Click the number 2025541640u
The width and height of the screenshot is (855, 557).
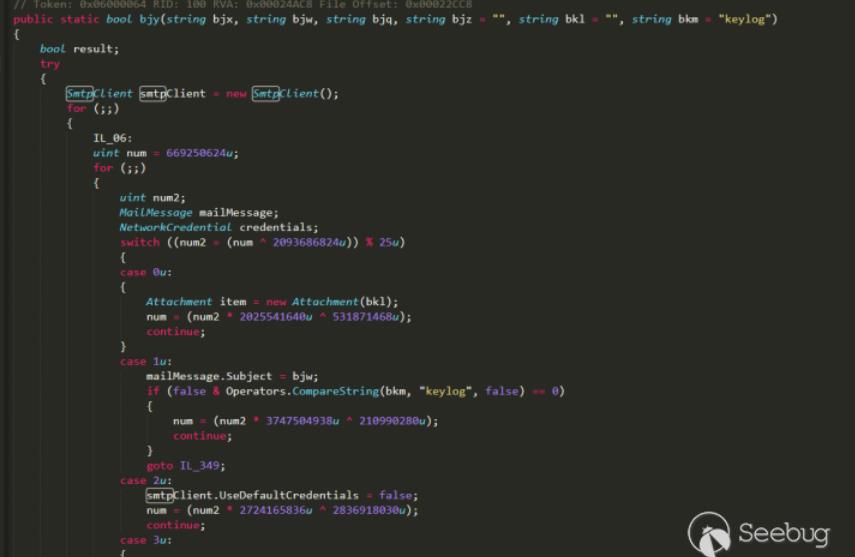coord(276,316)
